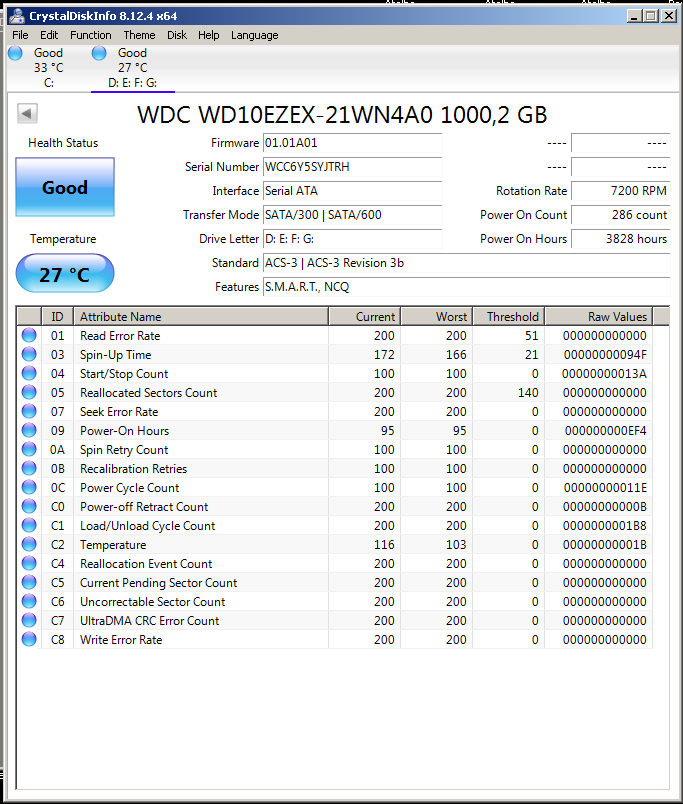This screenshot has height=804, width=683.
Task: Open the Help menu
Action: point(209,35)
